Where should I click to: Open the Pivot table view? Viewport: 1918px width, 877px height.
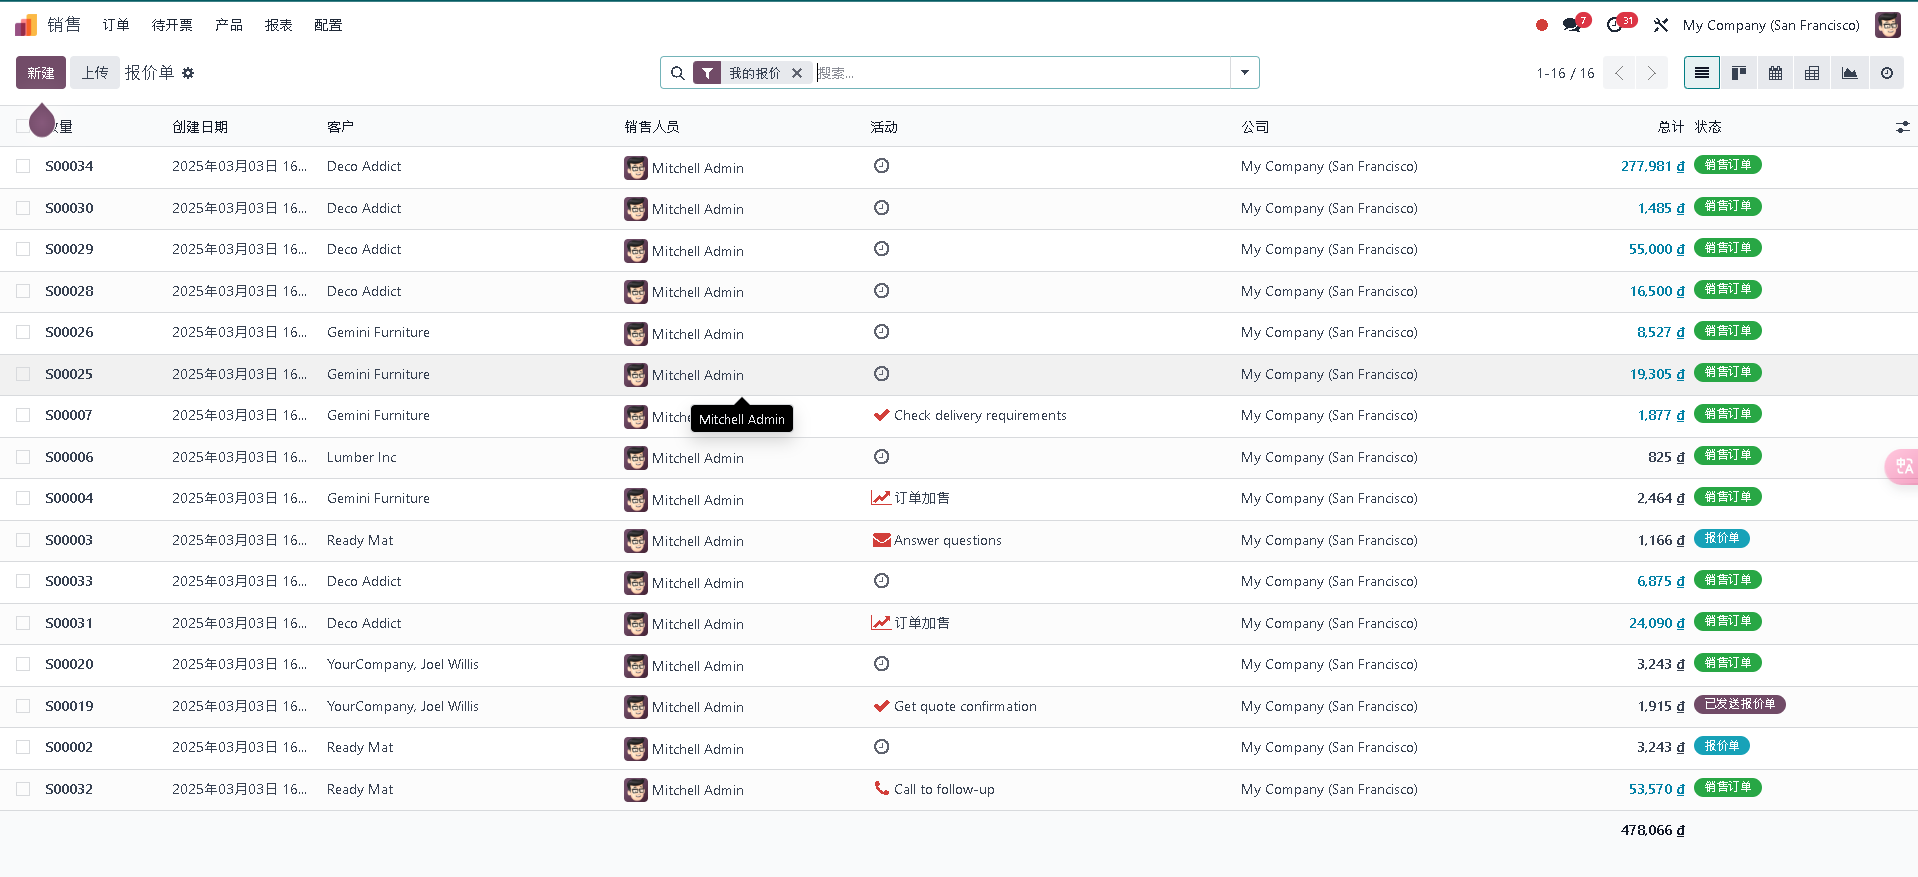click(x=1812, y=73)
